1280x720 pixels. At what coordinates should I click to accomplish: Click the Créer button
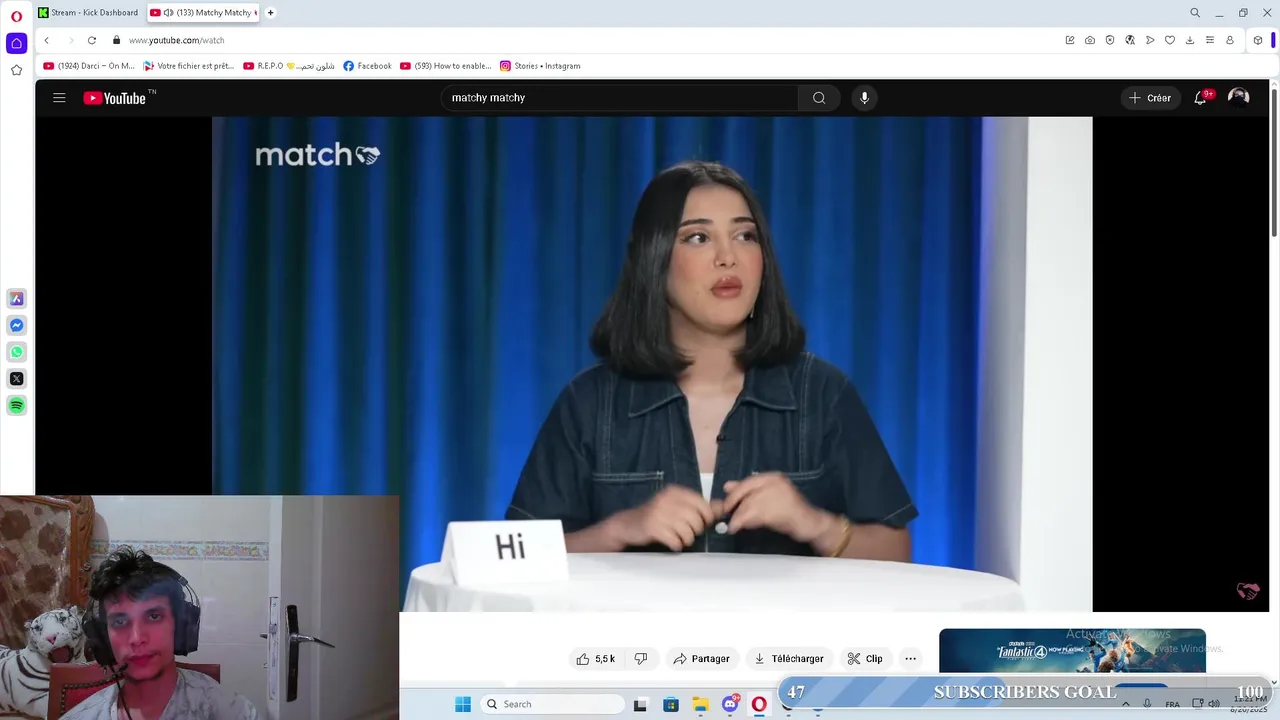click(x=1150, y=98)
